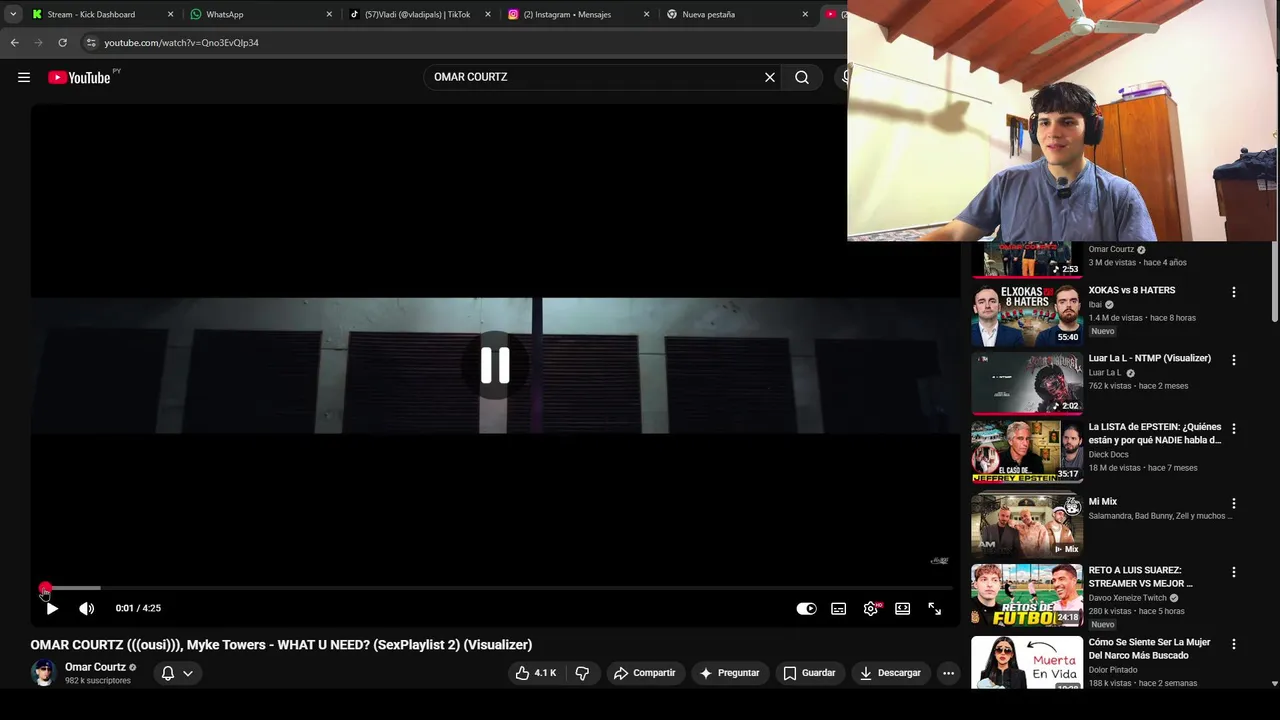Viewport: 1280px width, 720px height.
Task: Reload the YouTube page
Action: (x=62, y=43)
